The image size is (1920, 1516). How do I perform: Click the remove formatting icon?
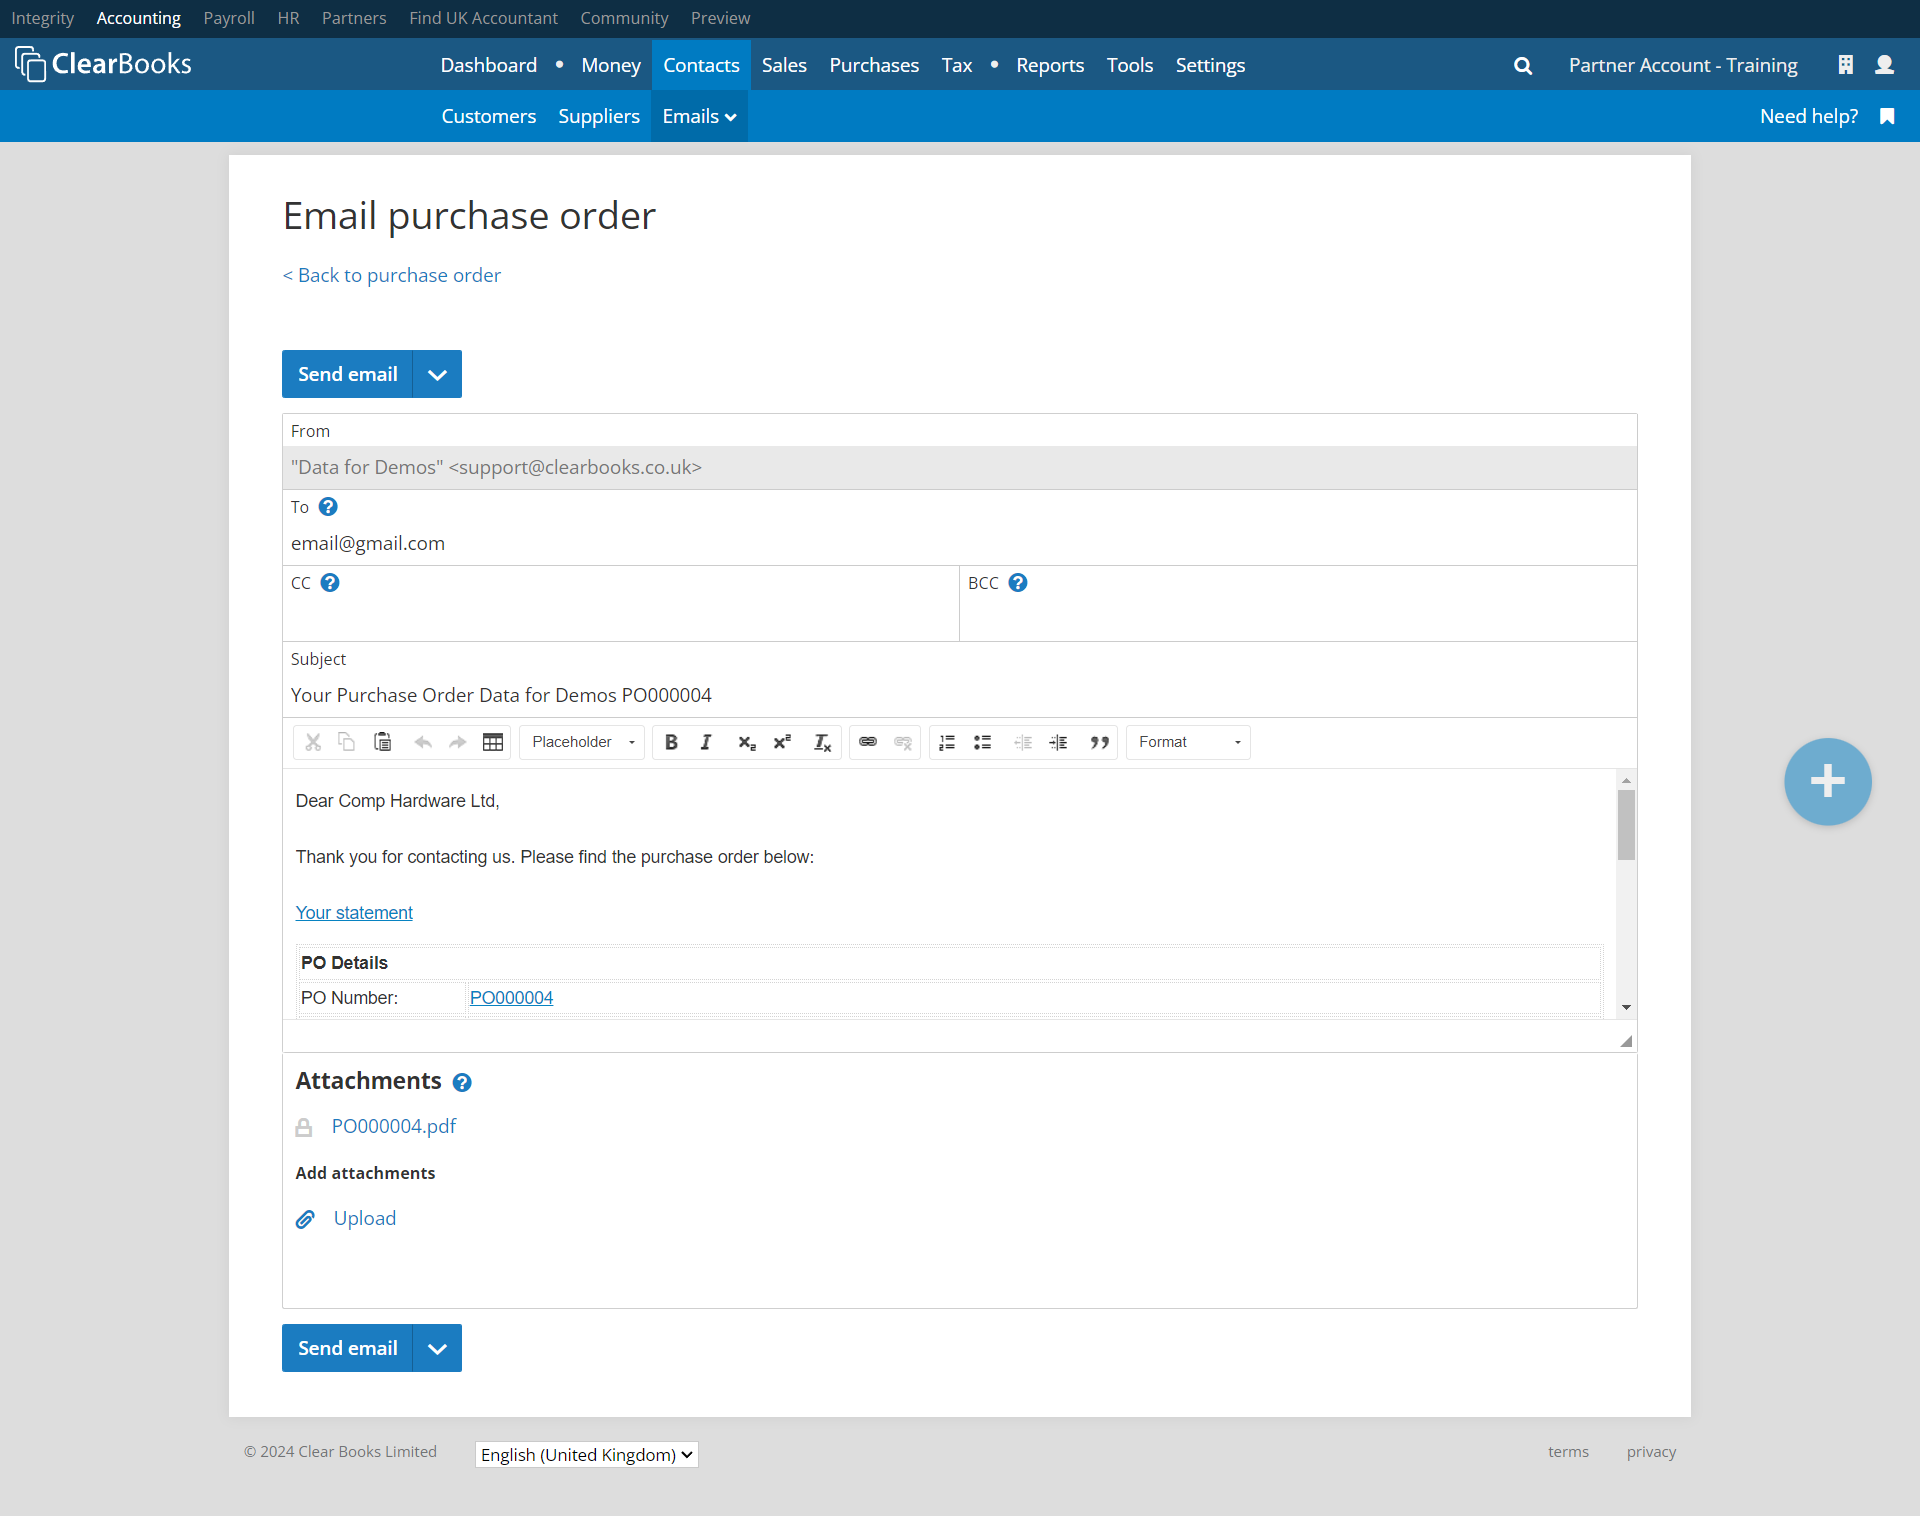[x=822, y=742]
